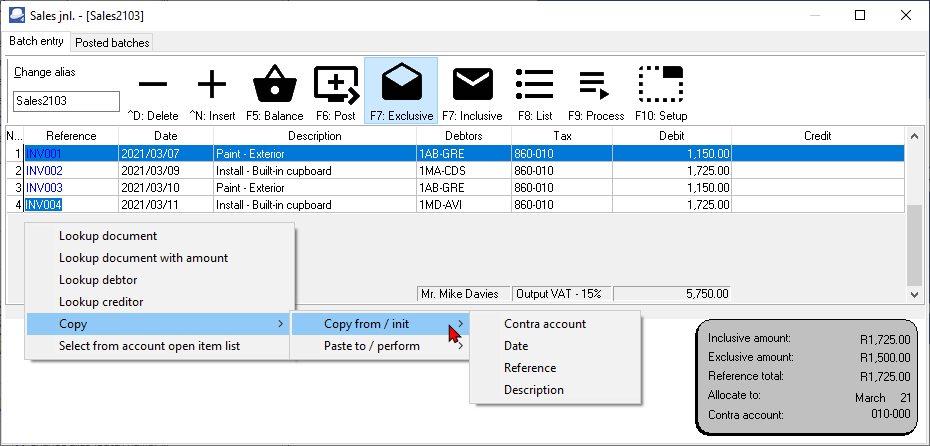The width and height of the screenshot is (930, 446).
Task: Click debtor cell 1MA-CDS
Action: click(x=464, y=171)
